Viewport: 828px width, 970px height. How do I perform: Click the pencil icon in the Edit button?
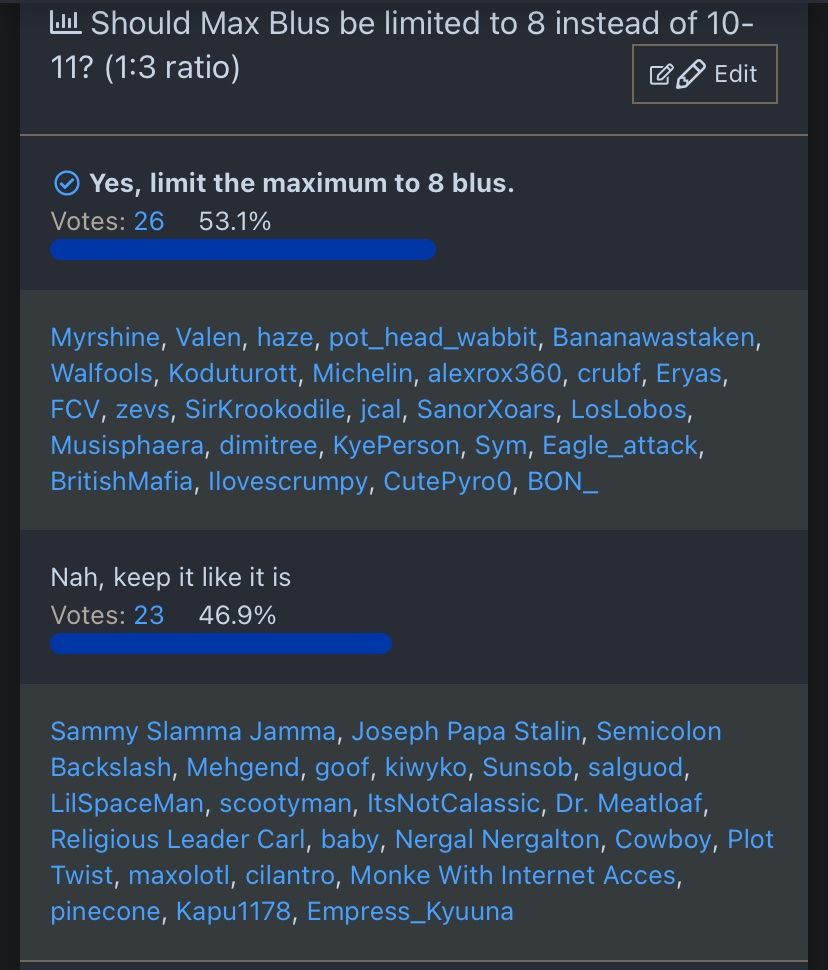point(691,74)
